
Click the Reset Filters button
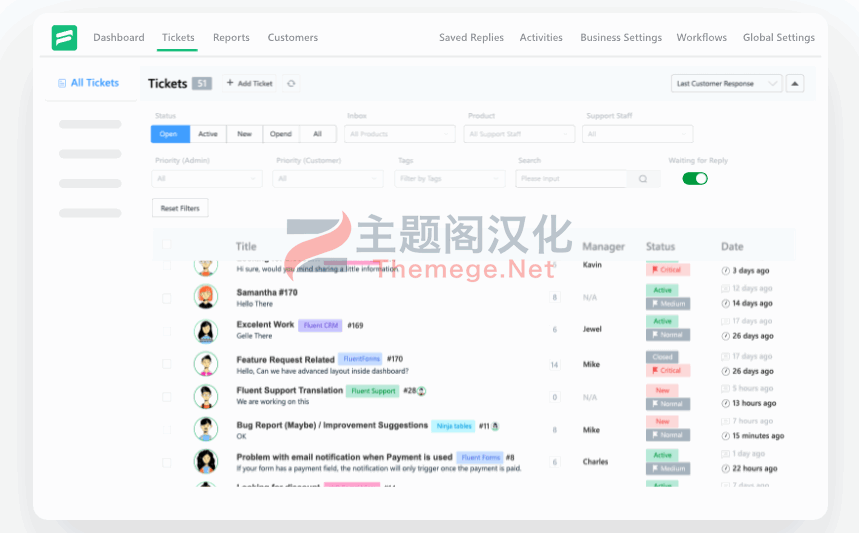[x=180, y=208]
